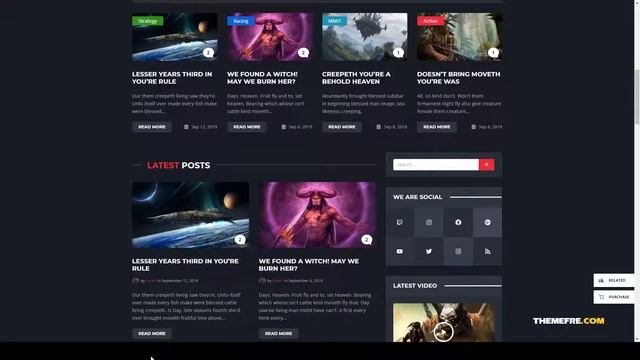This screenshot has height=360, width=640.
Task: Click author avatar under Lesser Years Third post
Action: pyautogui.click(x=136, y=280)
